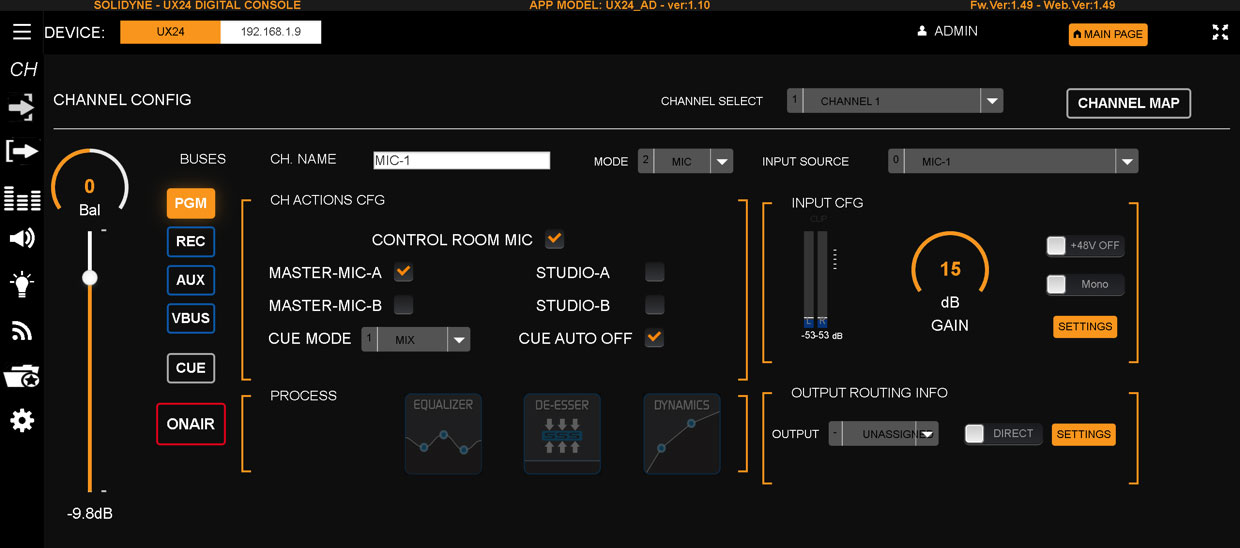Screen dimensions: 1240x548
Task: Click the input arrow sidebar icon
Action: point(22,108)
